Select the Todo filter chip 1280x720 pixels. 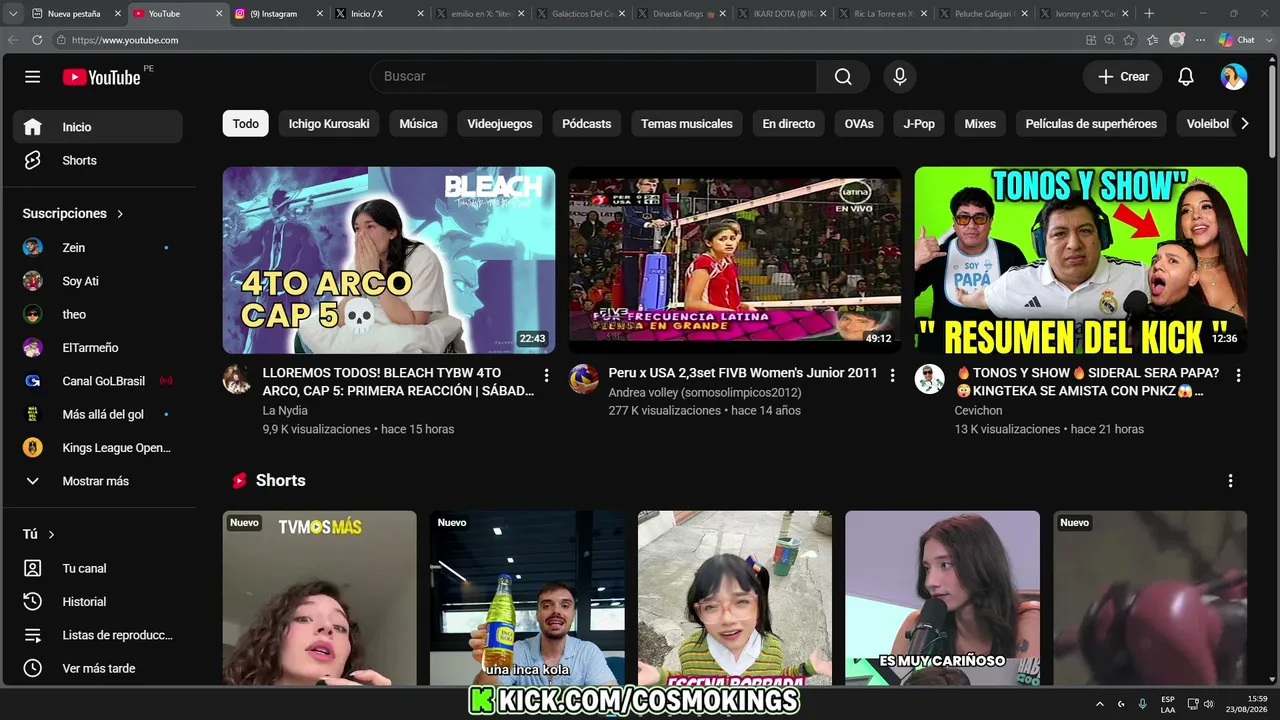coord(246,124)
